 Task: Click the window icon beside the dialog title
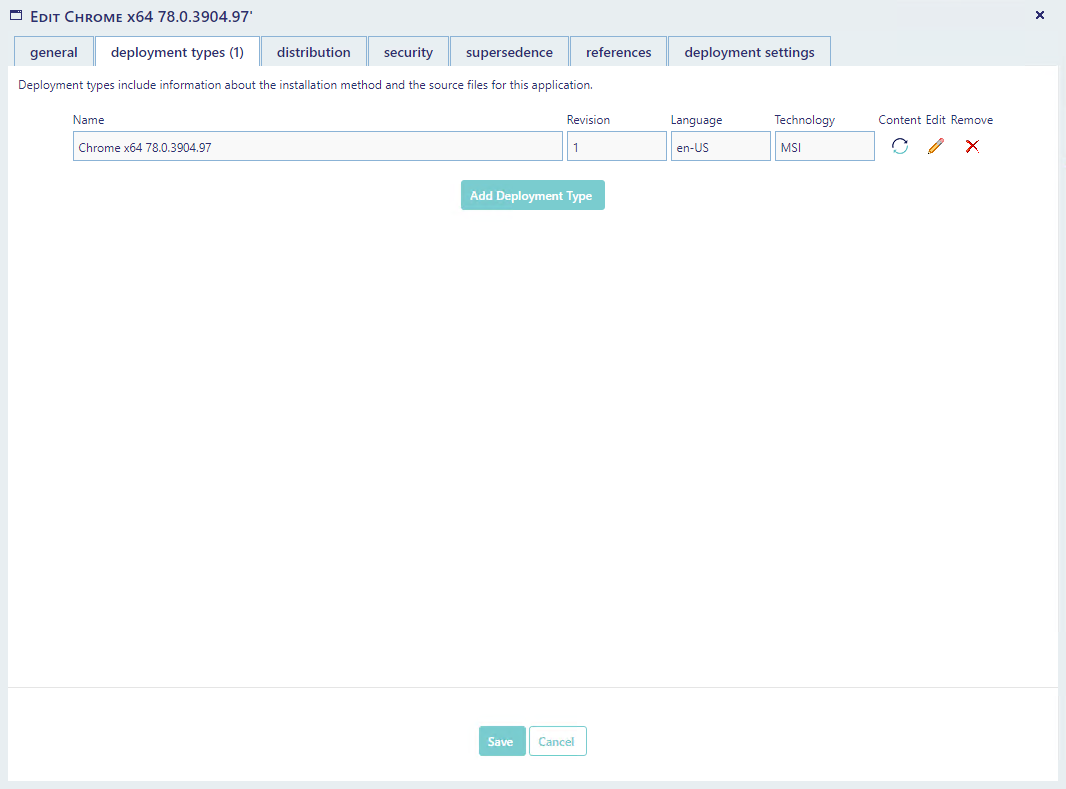click(16, 16)
